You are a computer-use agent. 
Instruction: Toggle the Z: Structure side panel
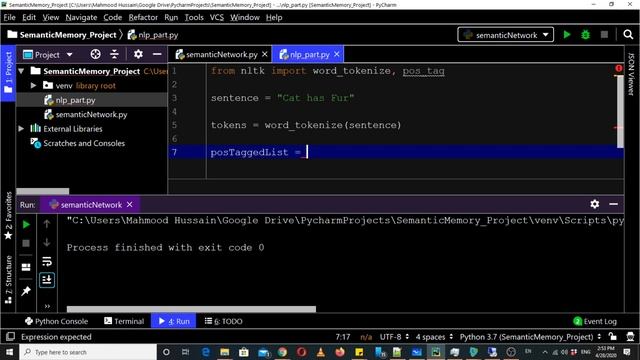coord(8,280)
